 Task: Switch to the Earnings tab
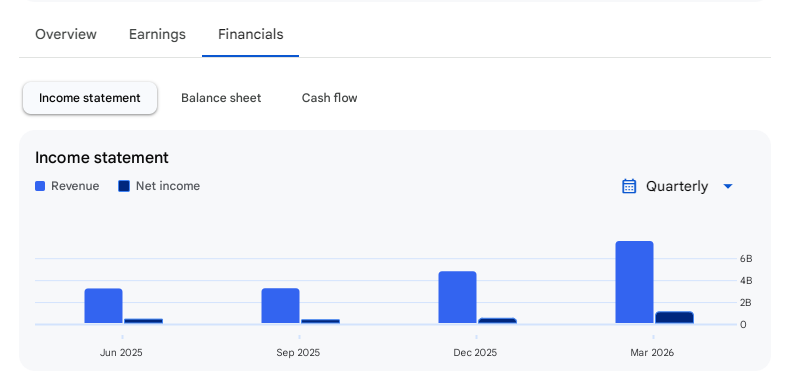click(157, 34)
